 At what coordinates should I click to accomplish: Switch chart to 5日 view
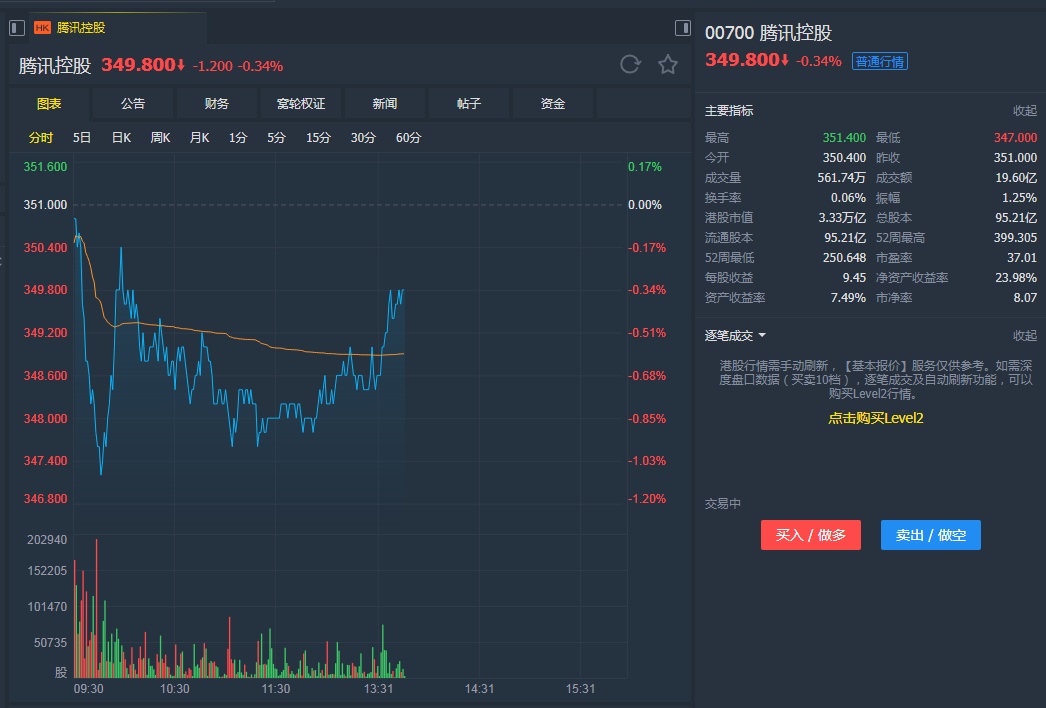coord(82,138)
